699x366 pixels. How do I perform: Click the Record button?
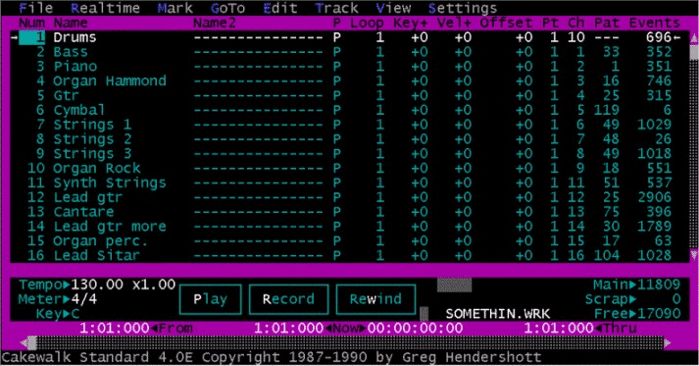point(288,299)
